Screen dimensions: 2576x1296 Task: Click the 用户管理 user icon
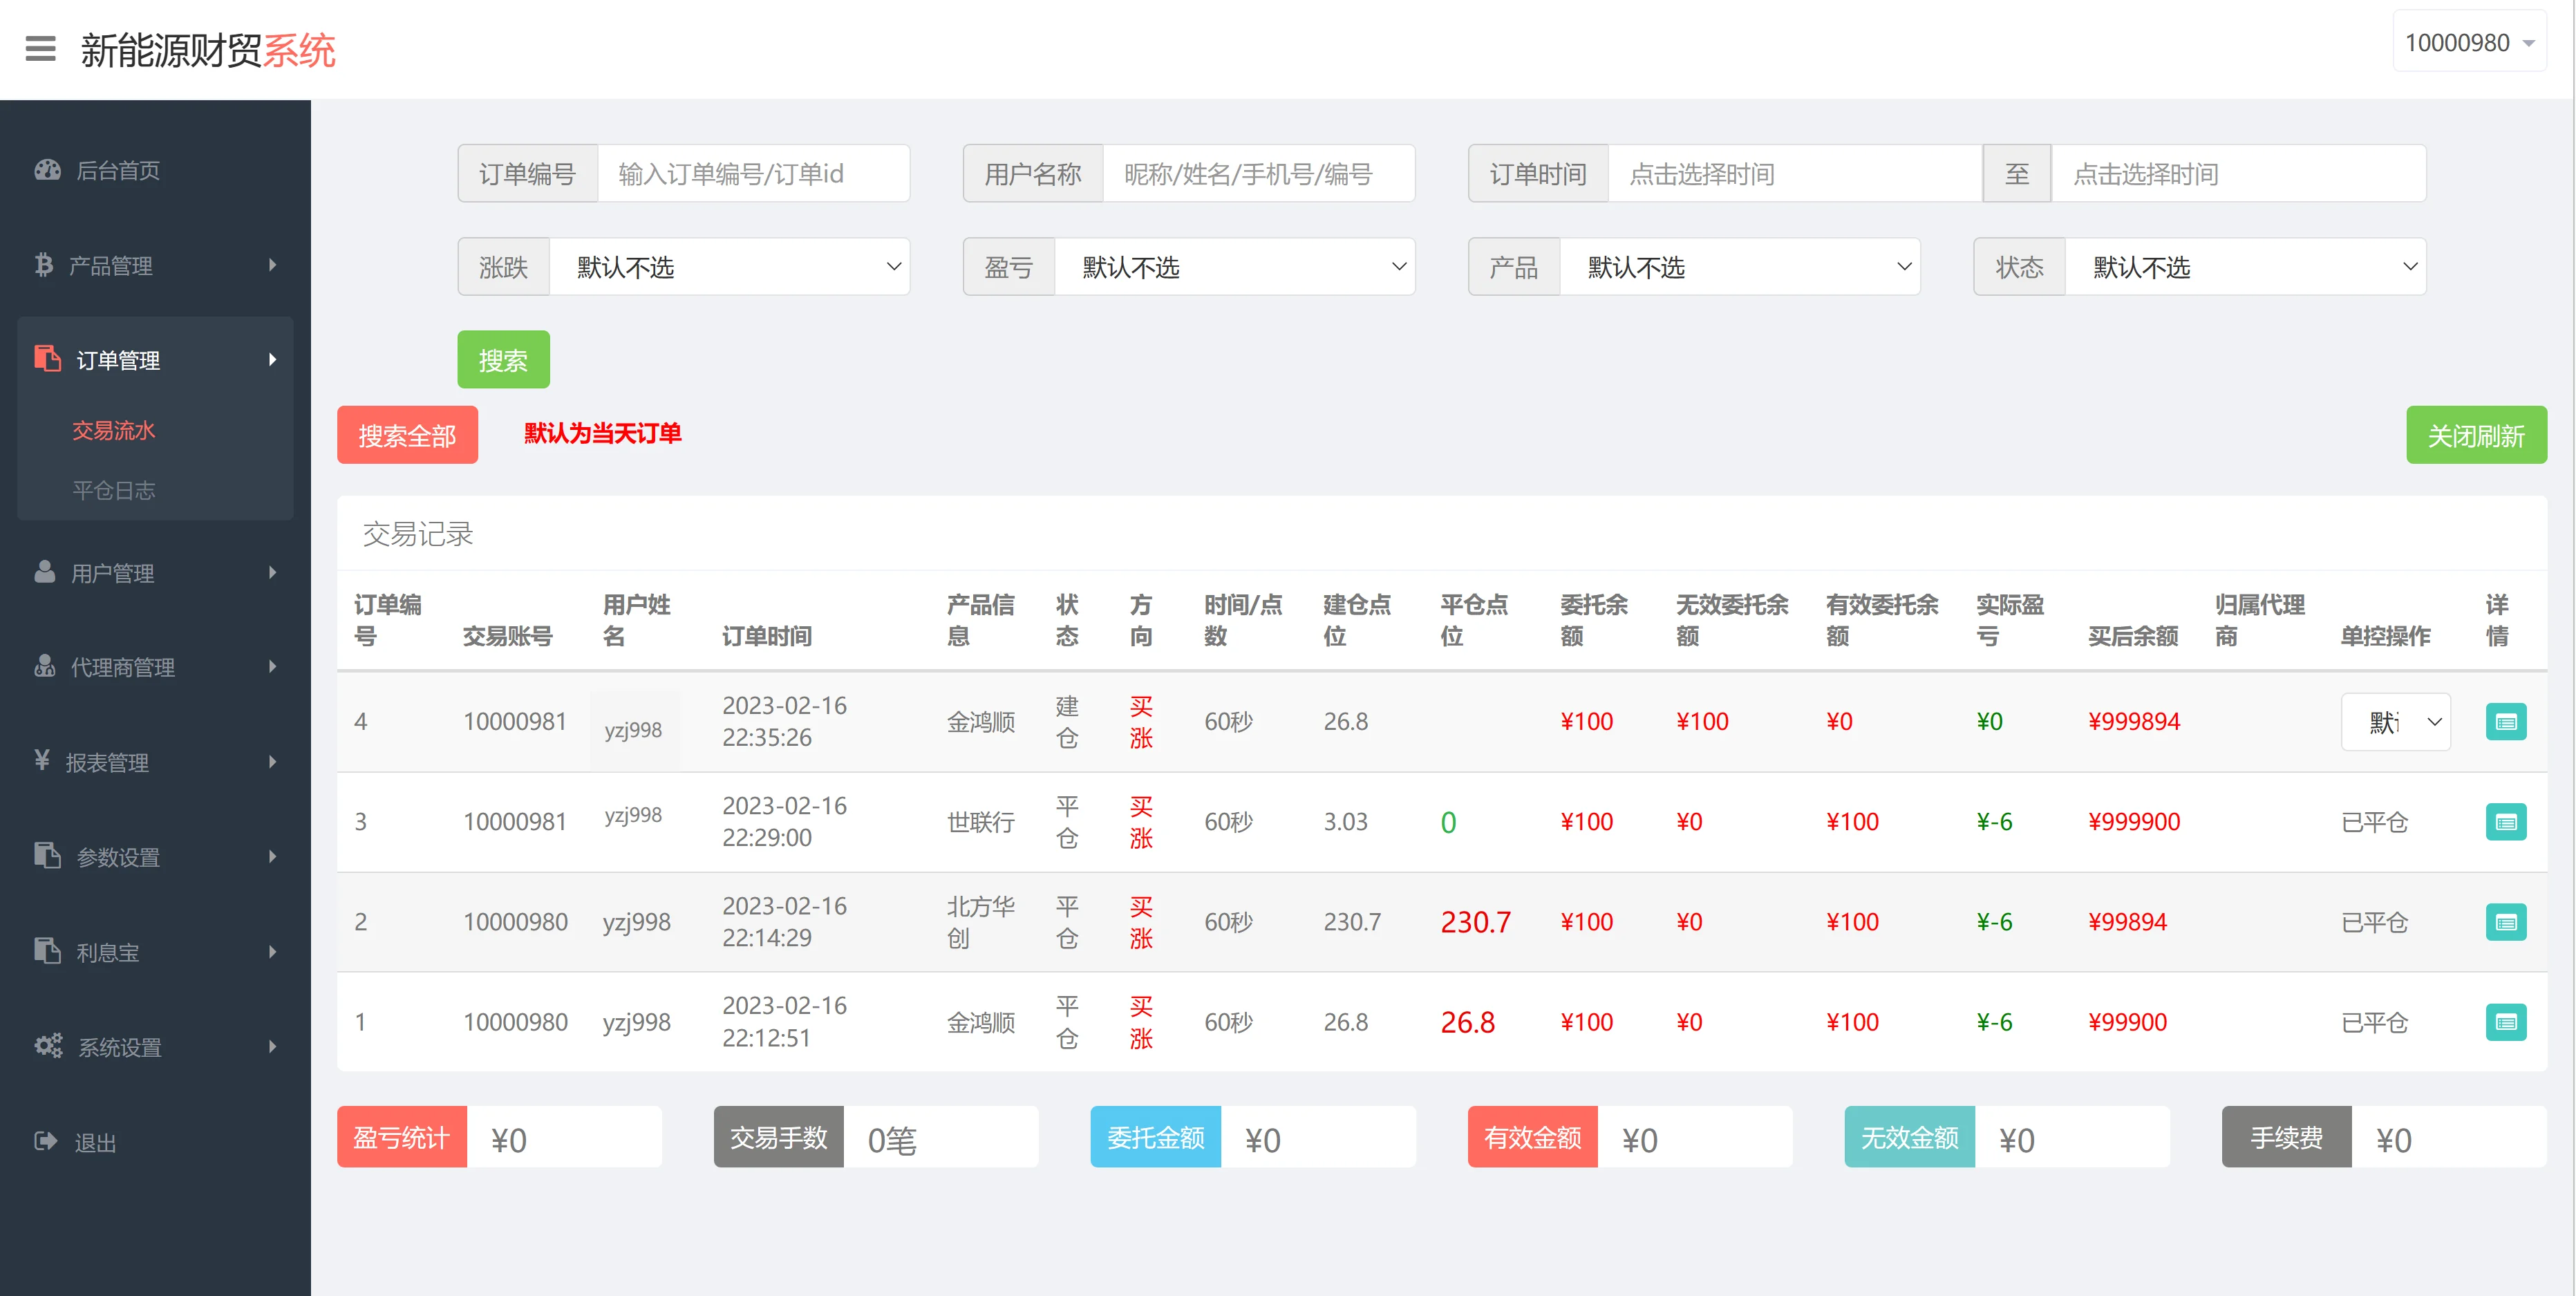pos(45,572)
